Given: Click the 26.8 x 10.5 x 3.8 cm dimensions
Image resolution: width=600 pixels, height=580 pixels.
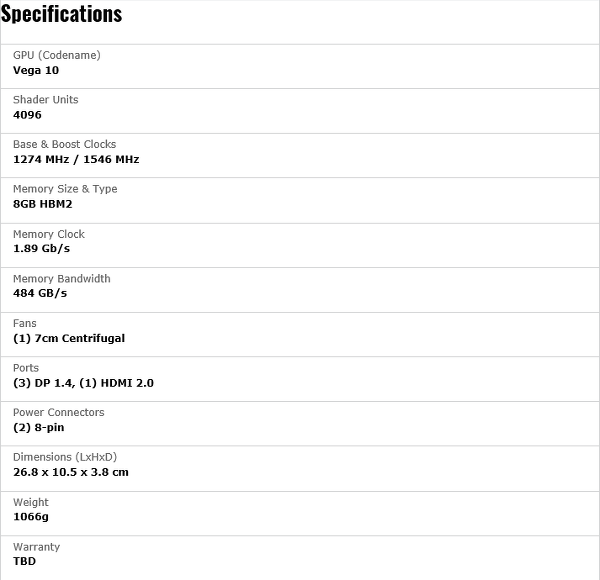Looking at the screenshot, I should pos(71,472).
